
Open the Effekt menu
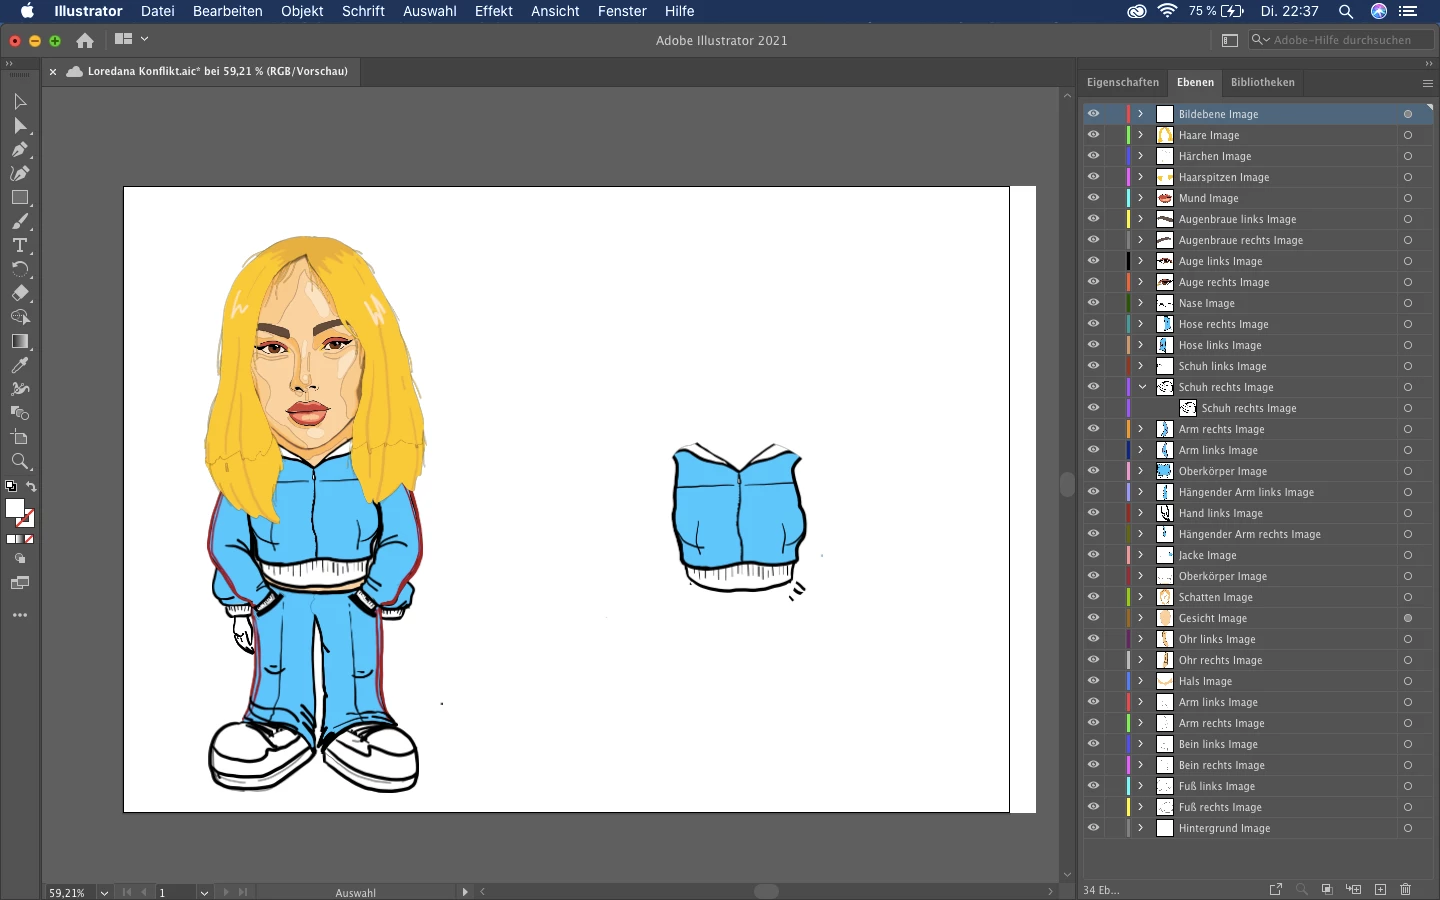click(493, 11)
